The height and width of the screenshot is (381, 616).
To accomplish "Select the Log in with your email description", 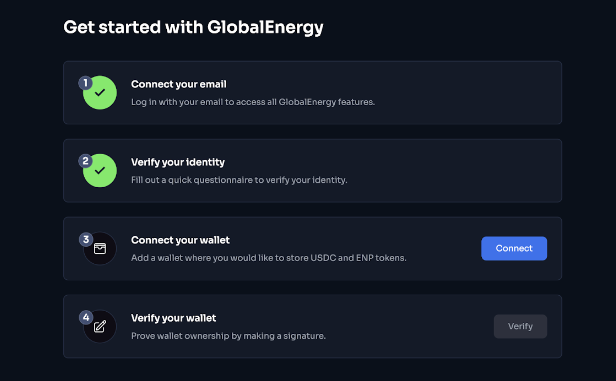I will 253,102.
